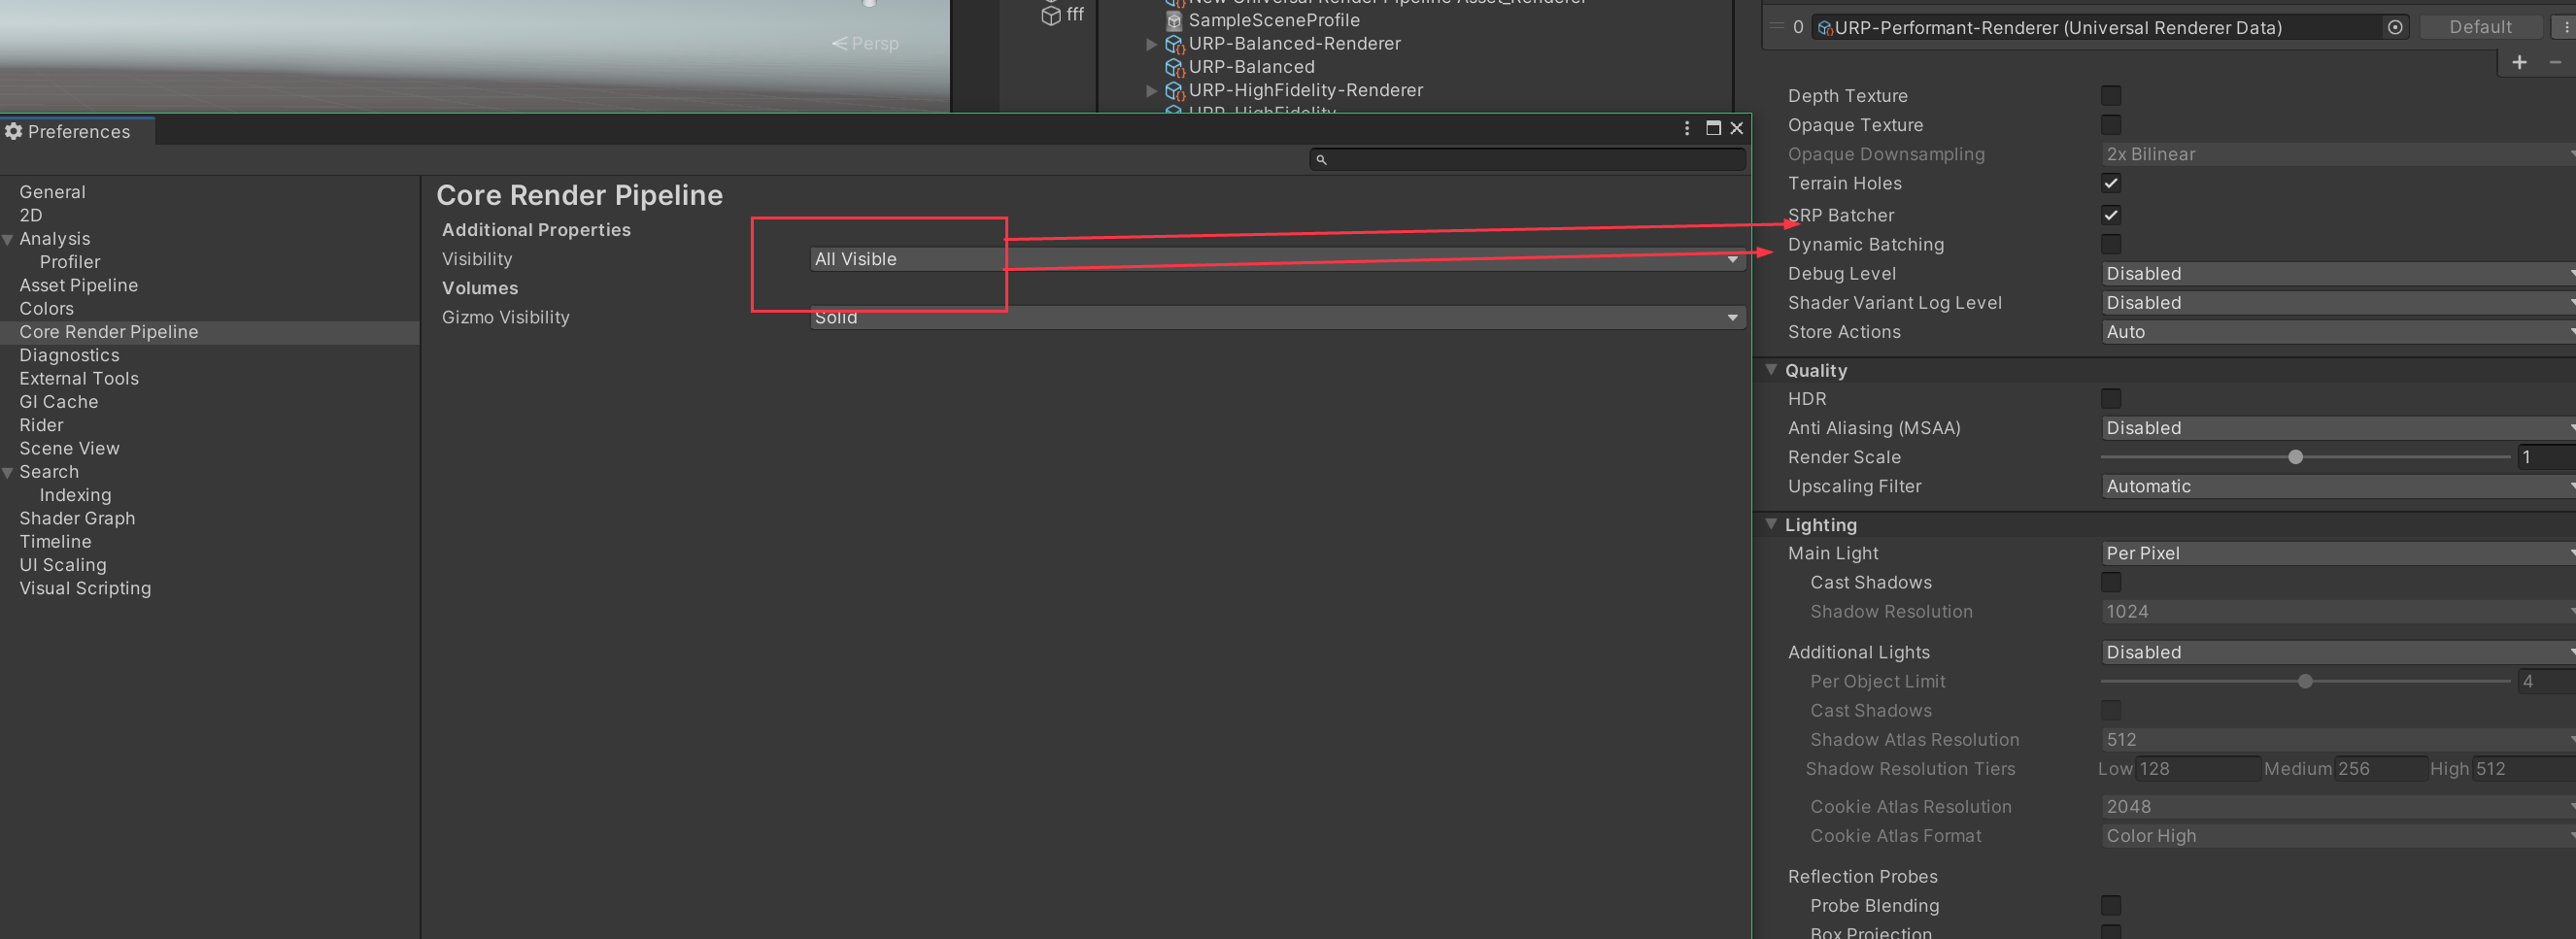Select the SampleSceneProfile asset icon
Image resolution: width=2576 pixels, height=939 pixels.
tap(1173, 20)
